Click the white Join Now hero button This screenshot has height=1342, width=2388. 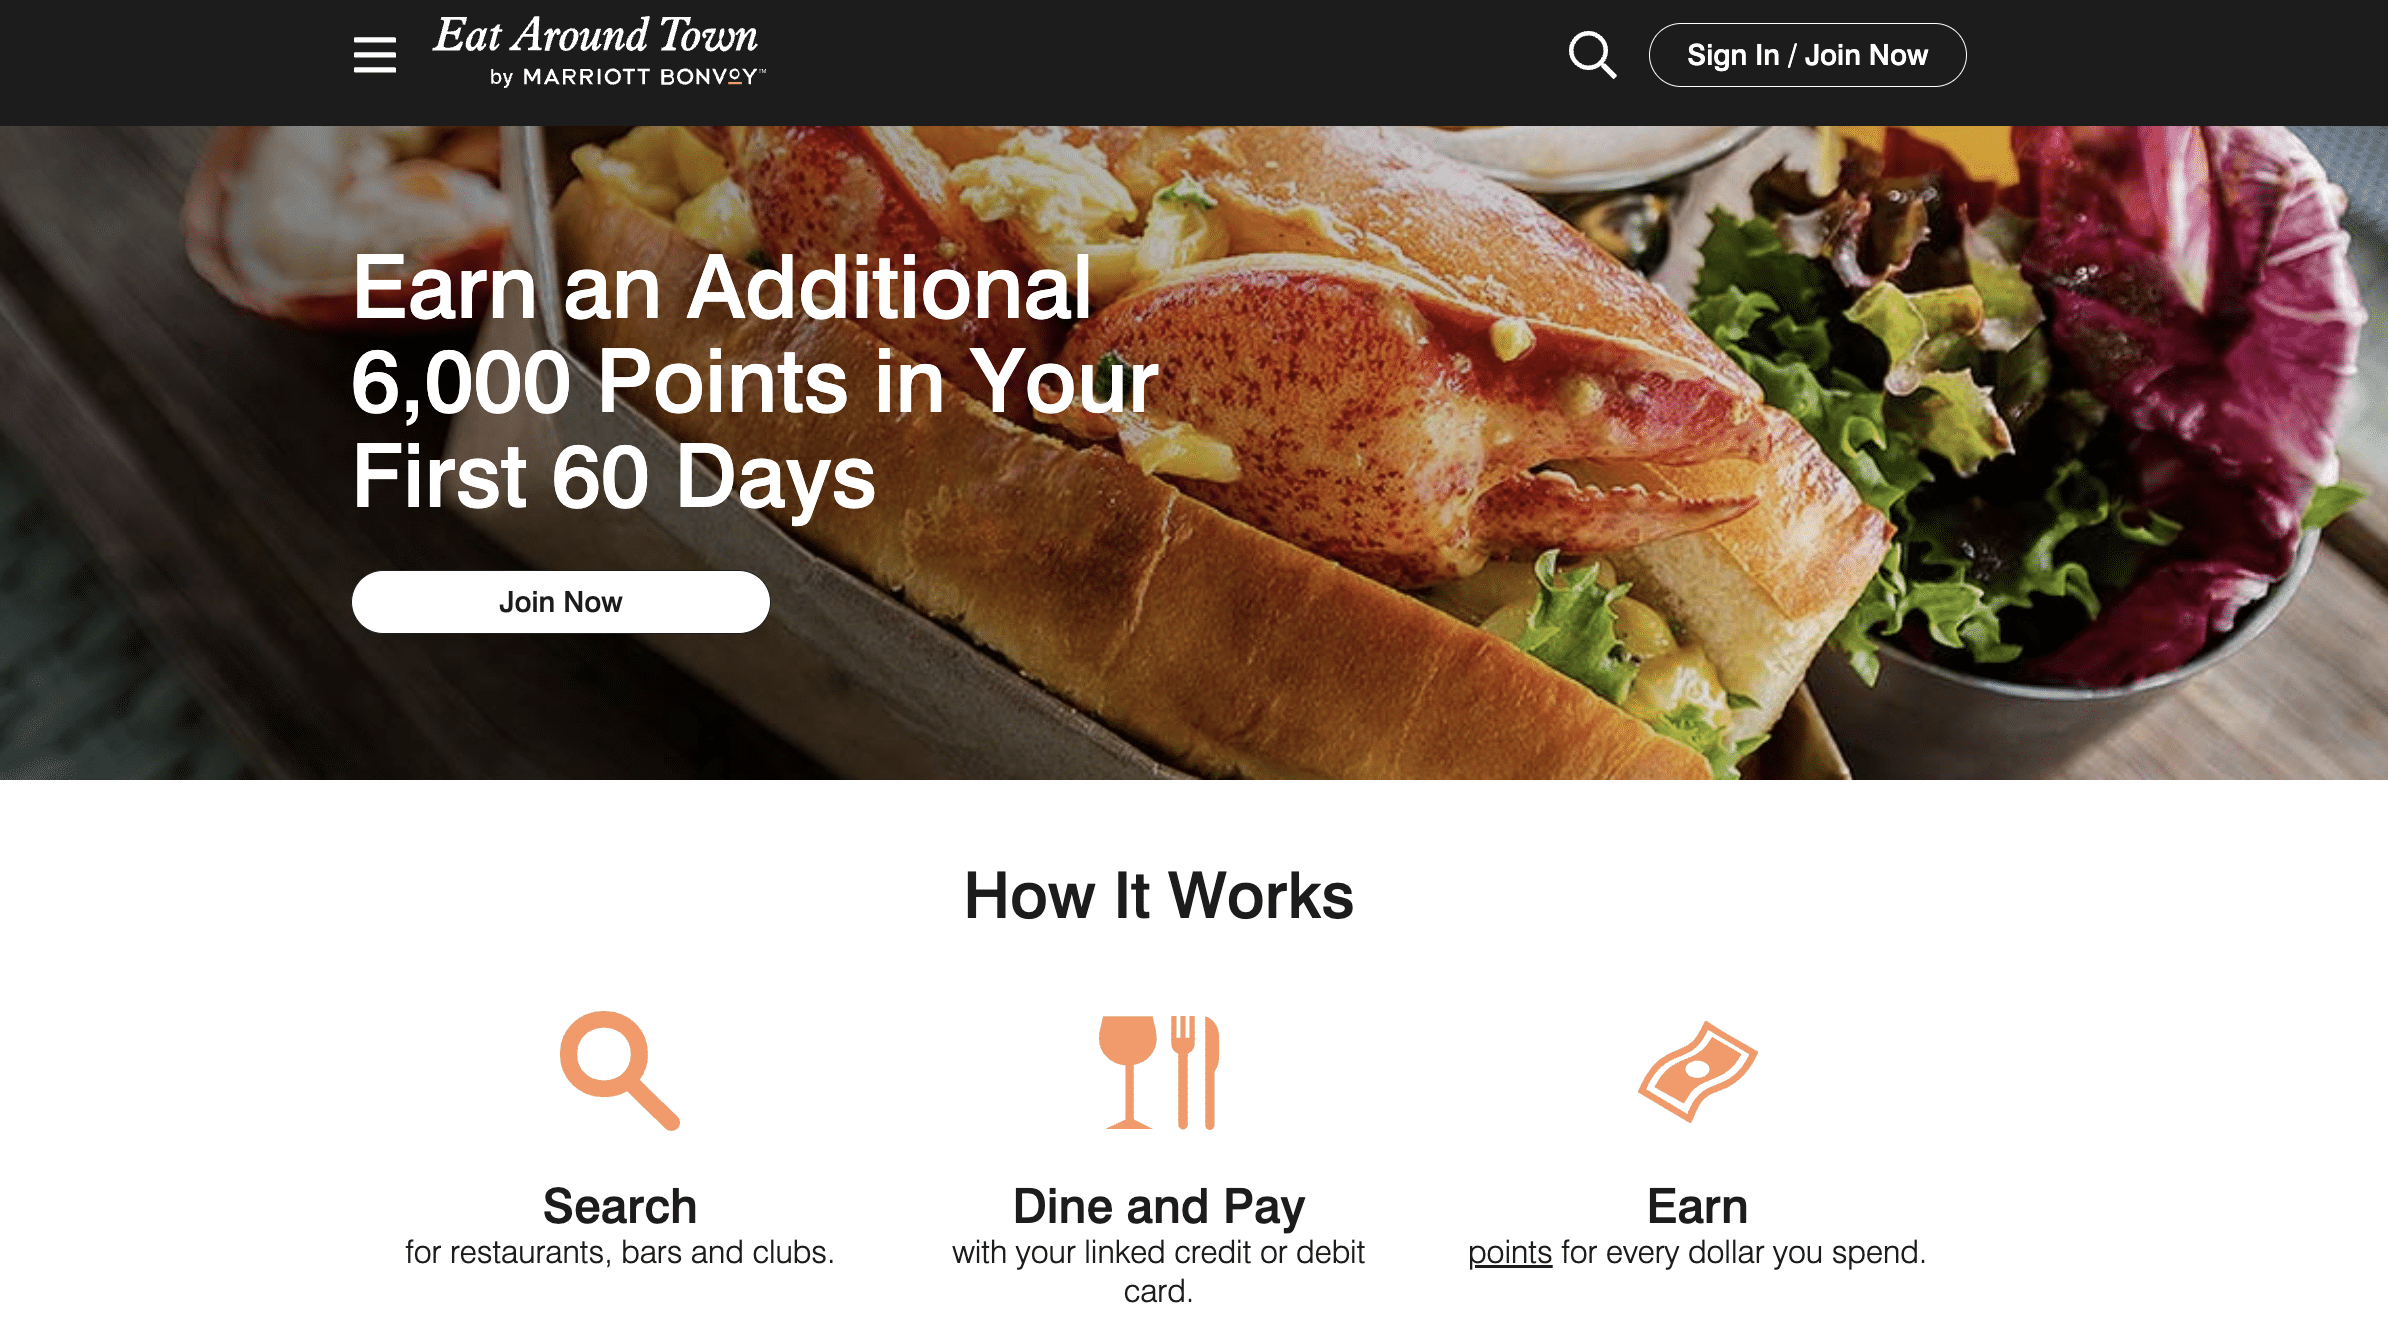point(561,602)
